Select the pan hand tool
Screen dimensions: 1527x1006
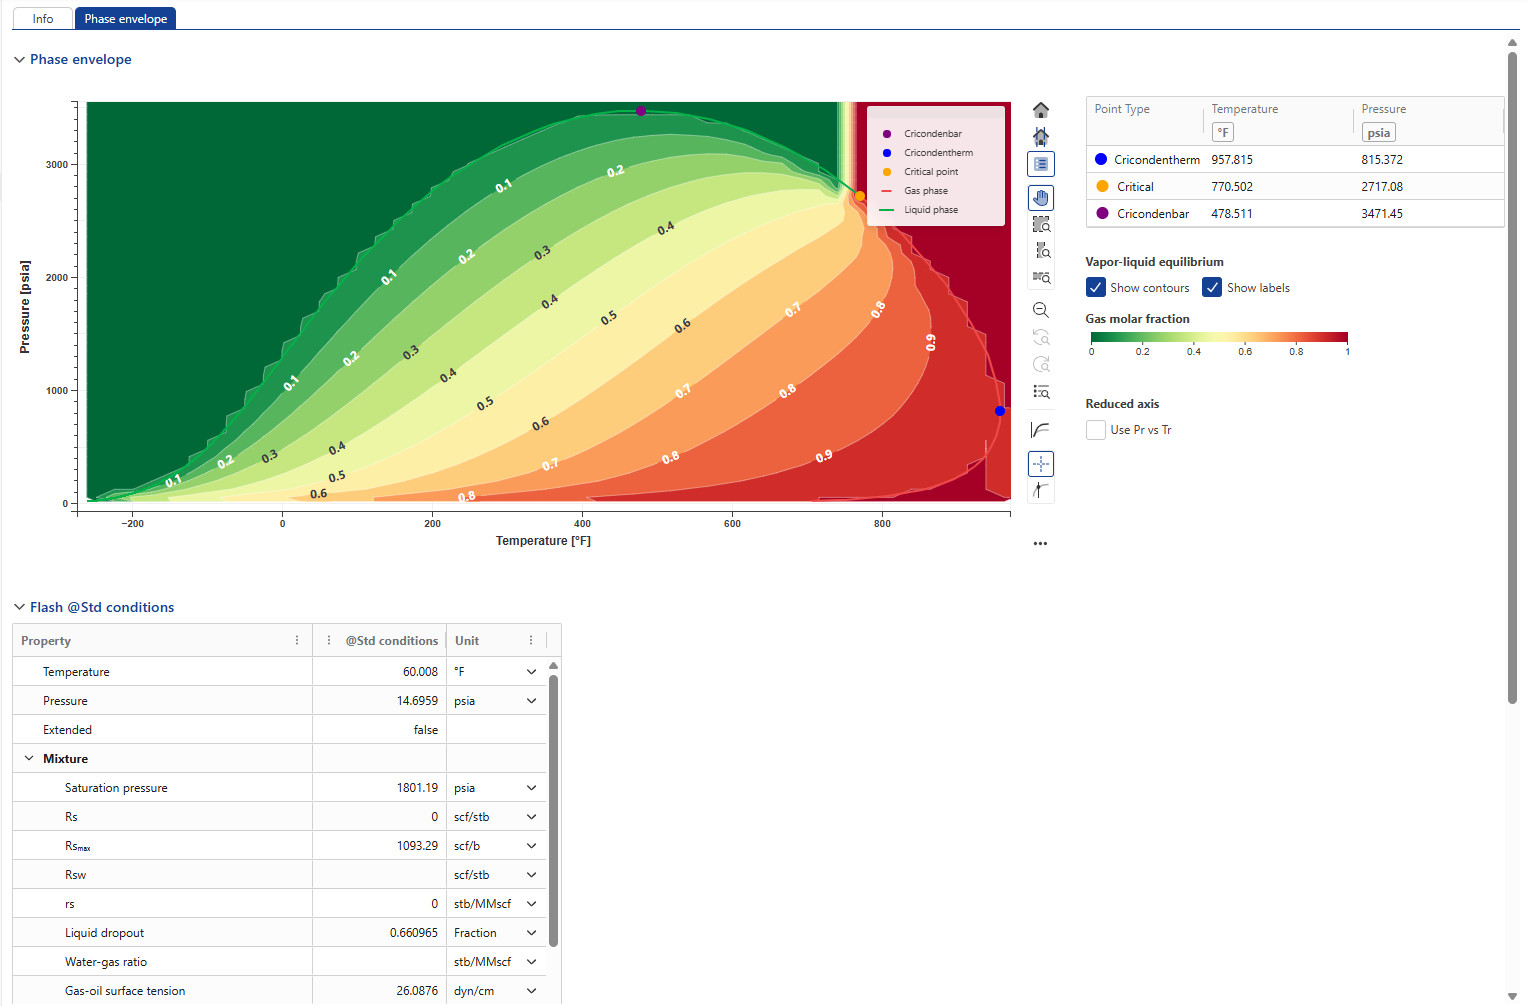1041,198
